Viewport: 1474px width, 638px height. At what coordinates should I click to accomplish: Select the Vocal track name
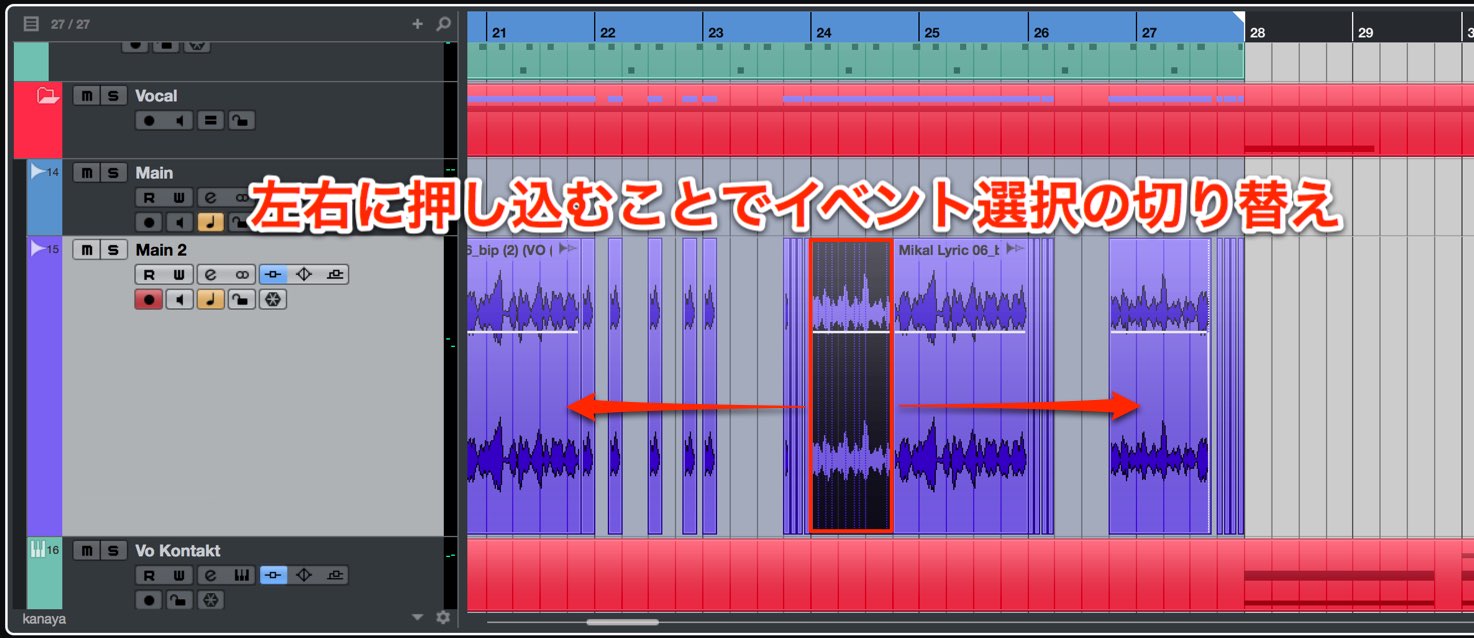pyautogui.click(x=156, y=96)
